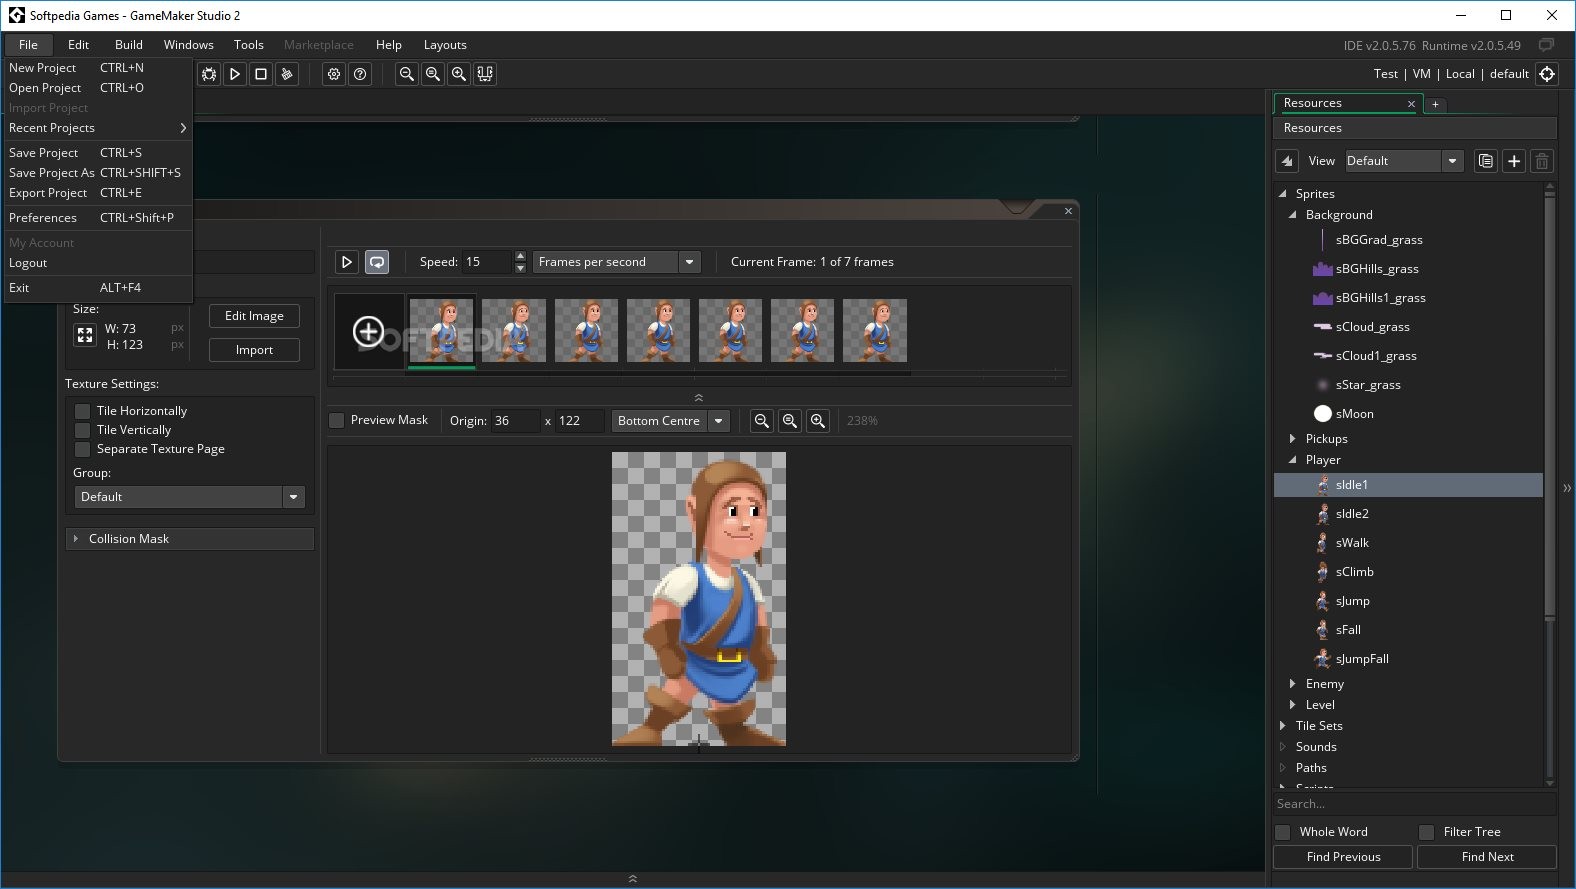The image size is (1576, 889).
Task: Increase animation speed with up stepper
Action: tap(520, 256)
